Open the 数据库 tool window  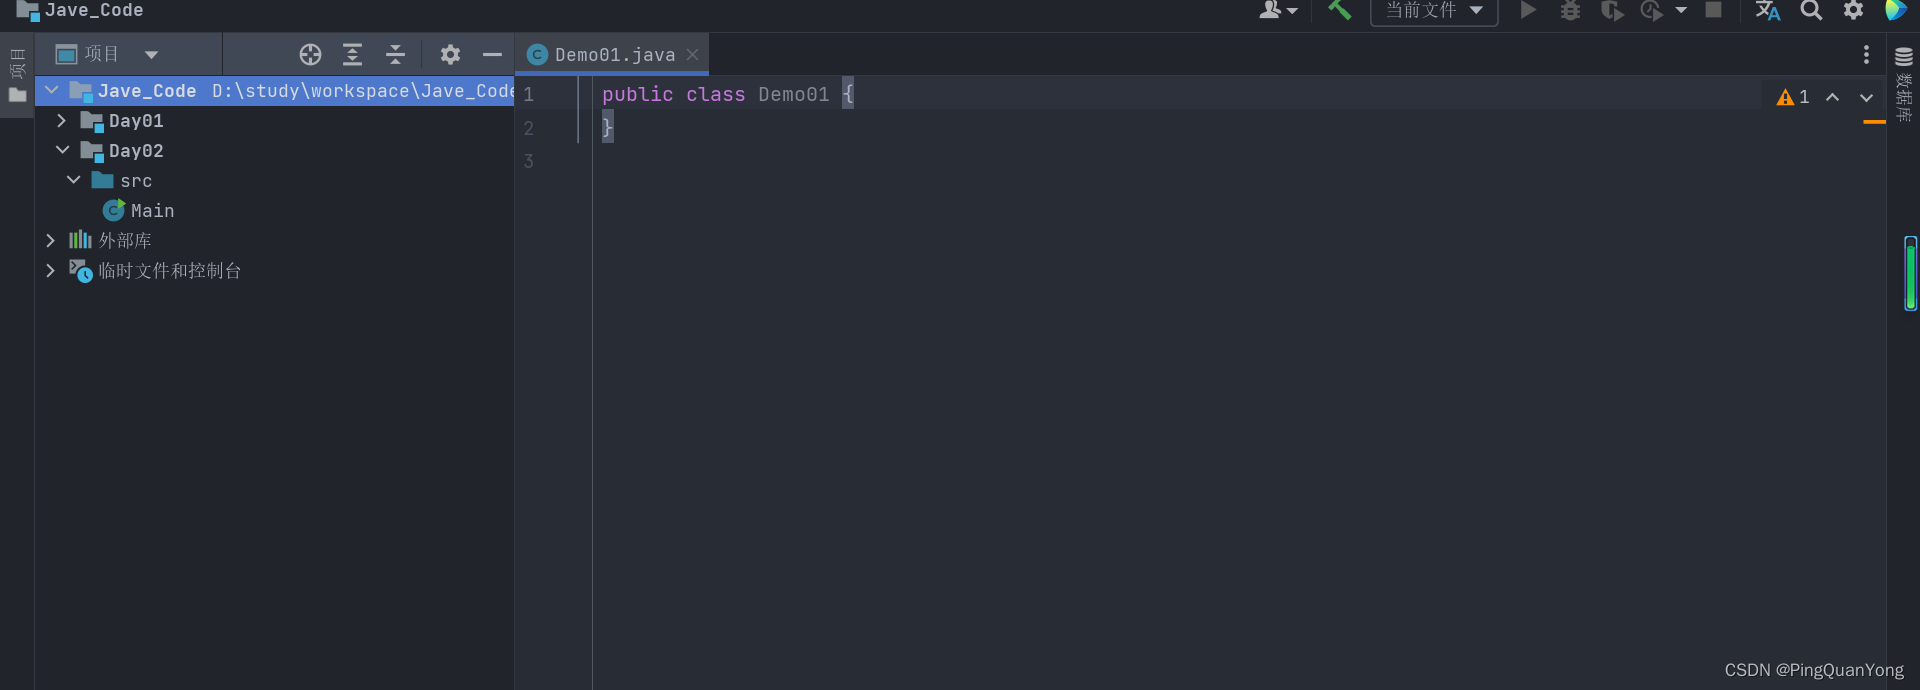[x=1904, y=84]
